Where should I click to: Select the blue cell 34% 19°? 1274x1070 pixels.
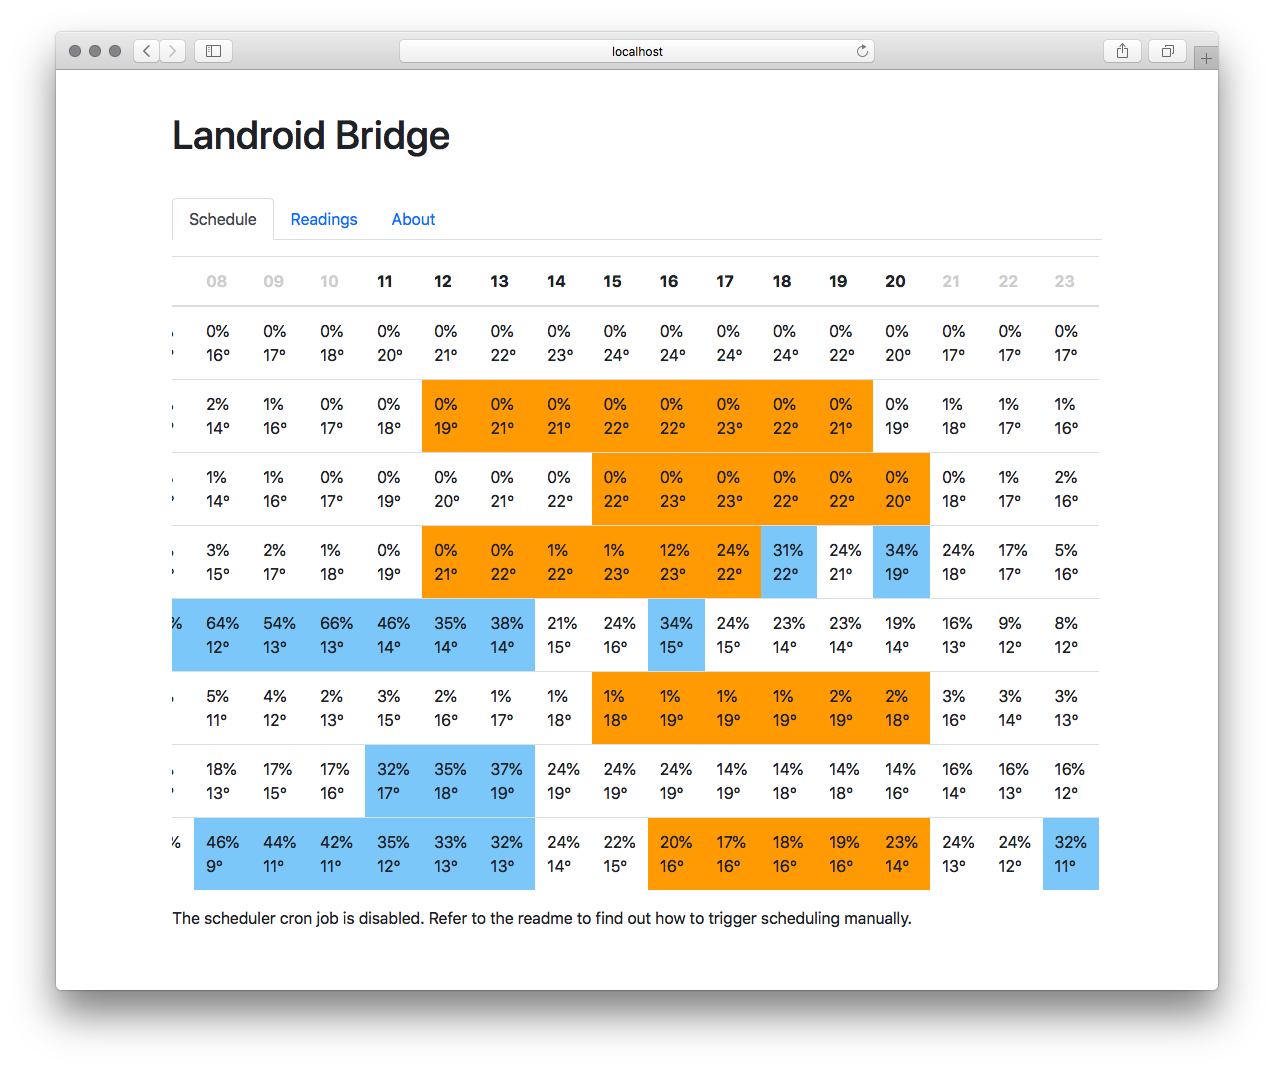901,562
